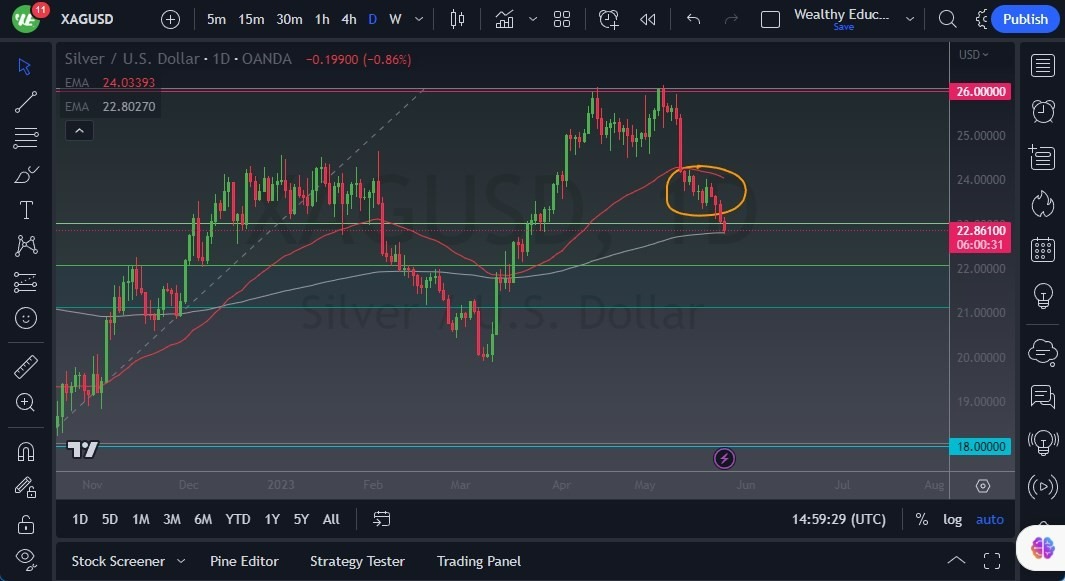
Task: Toggle percent scale mode
Action: coord(921,519)
